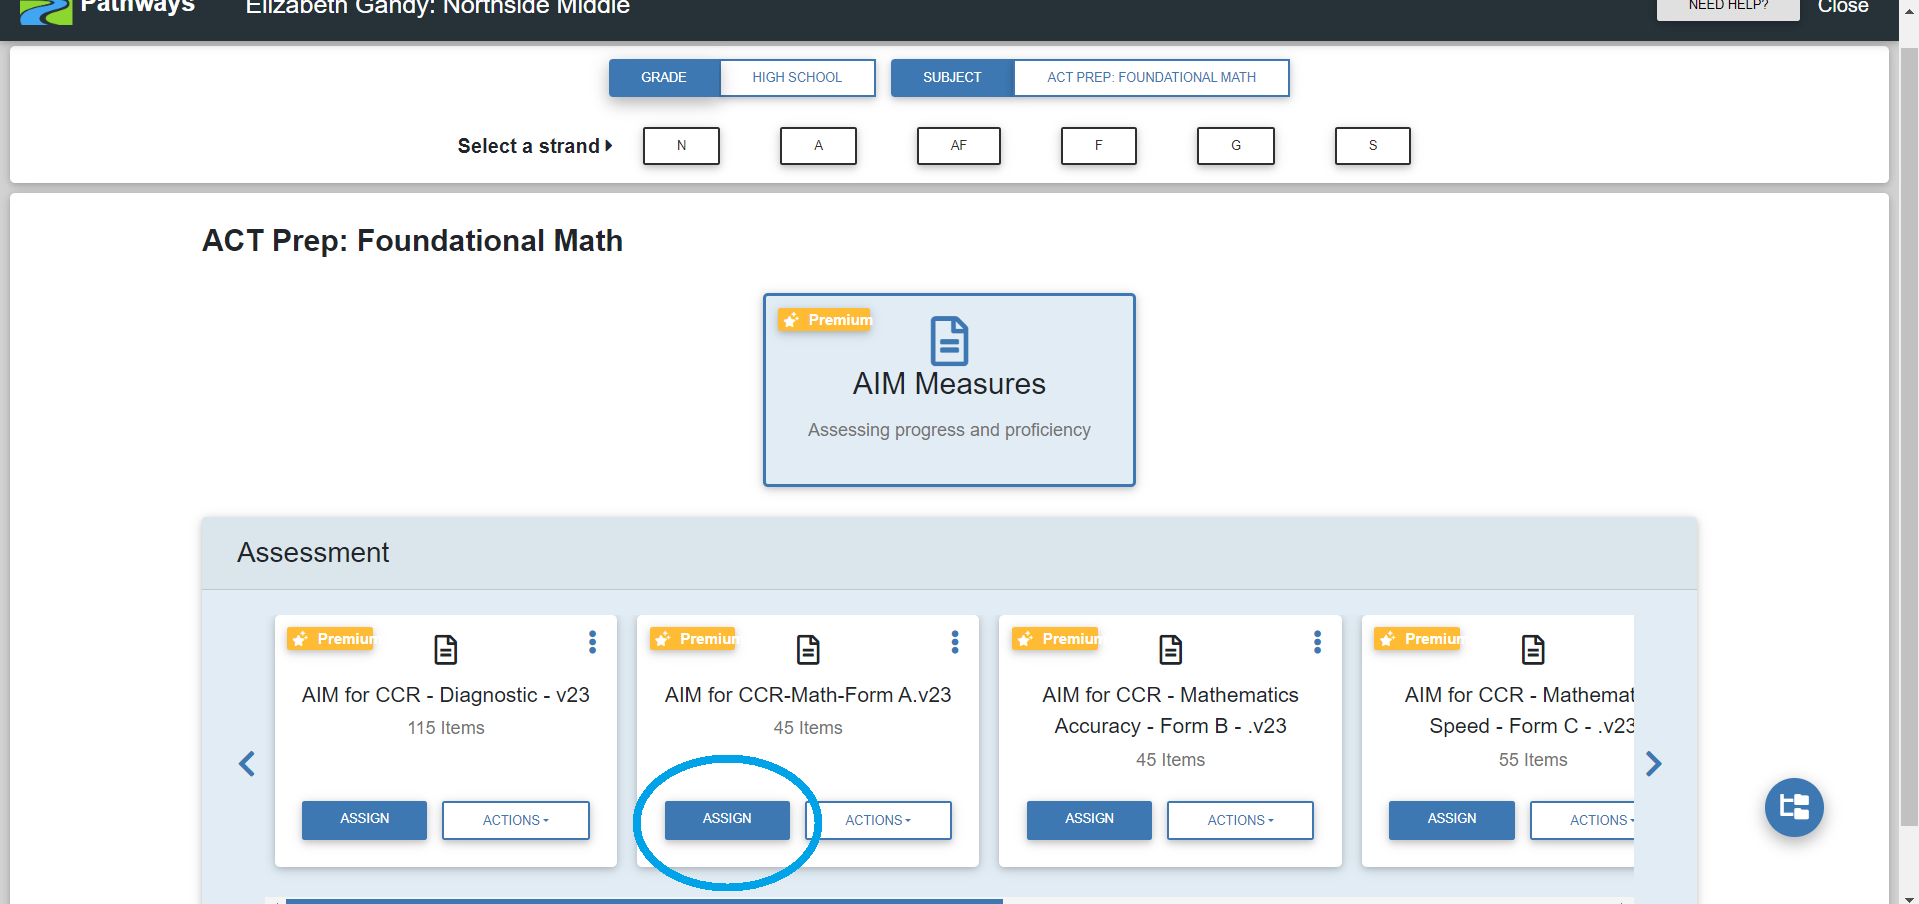
Task: Click ACT Prep: Foundational Math heading
Action: [412, 241]
